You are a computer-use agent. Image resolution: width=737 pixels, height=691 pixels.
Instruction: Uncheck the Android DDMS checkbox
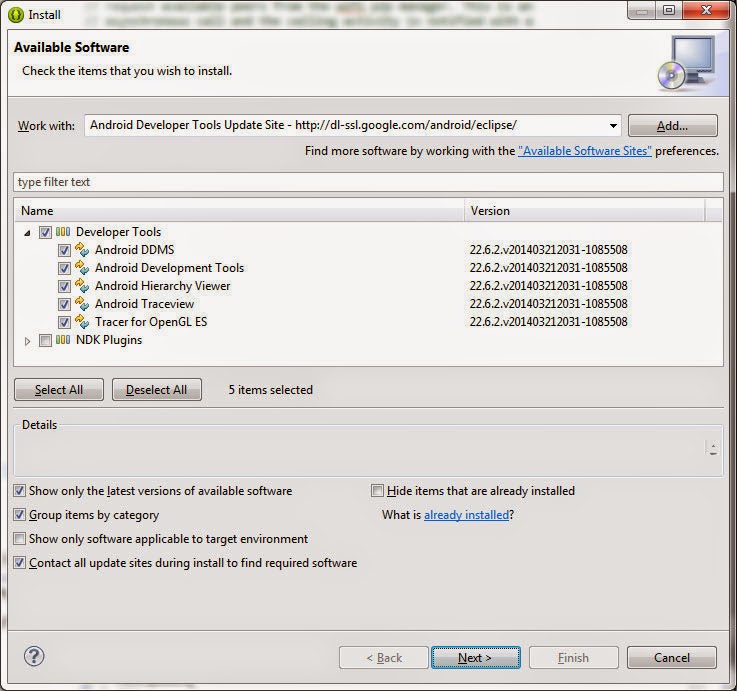tap(64, 251)
